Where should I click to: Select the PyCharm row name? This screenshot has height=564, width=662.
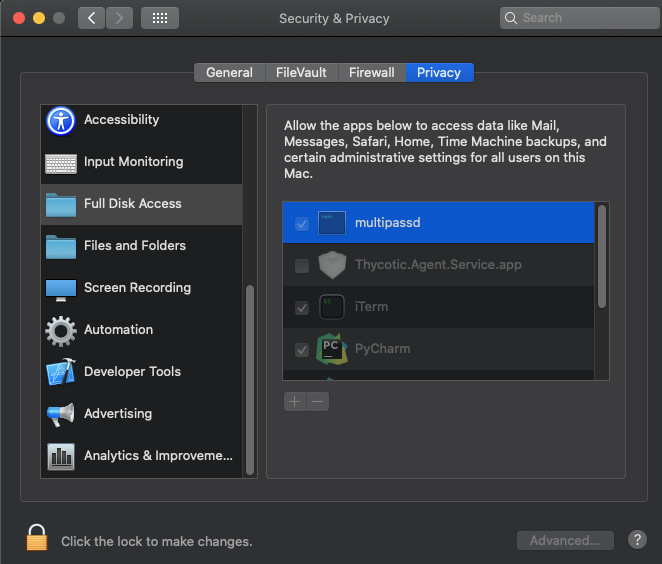pyautogui.click(x=383, y=349)
